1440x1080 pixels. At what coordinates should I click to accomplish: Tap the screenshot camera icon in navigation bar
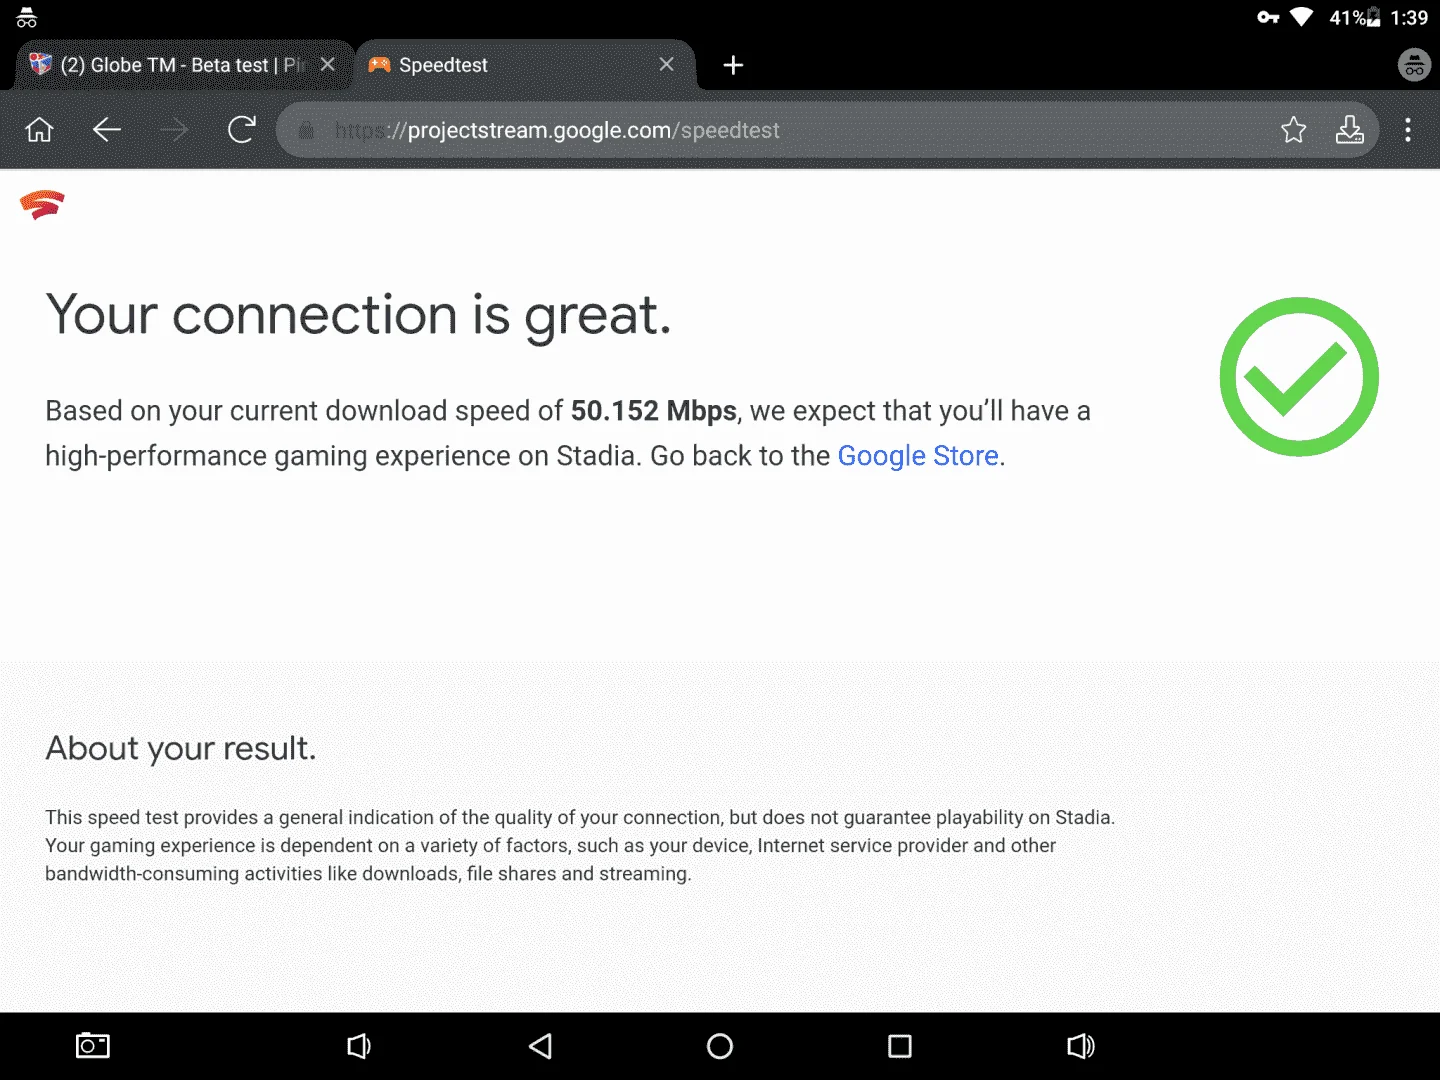pos(93,1046)
